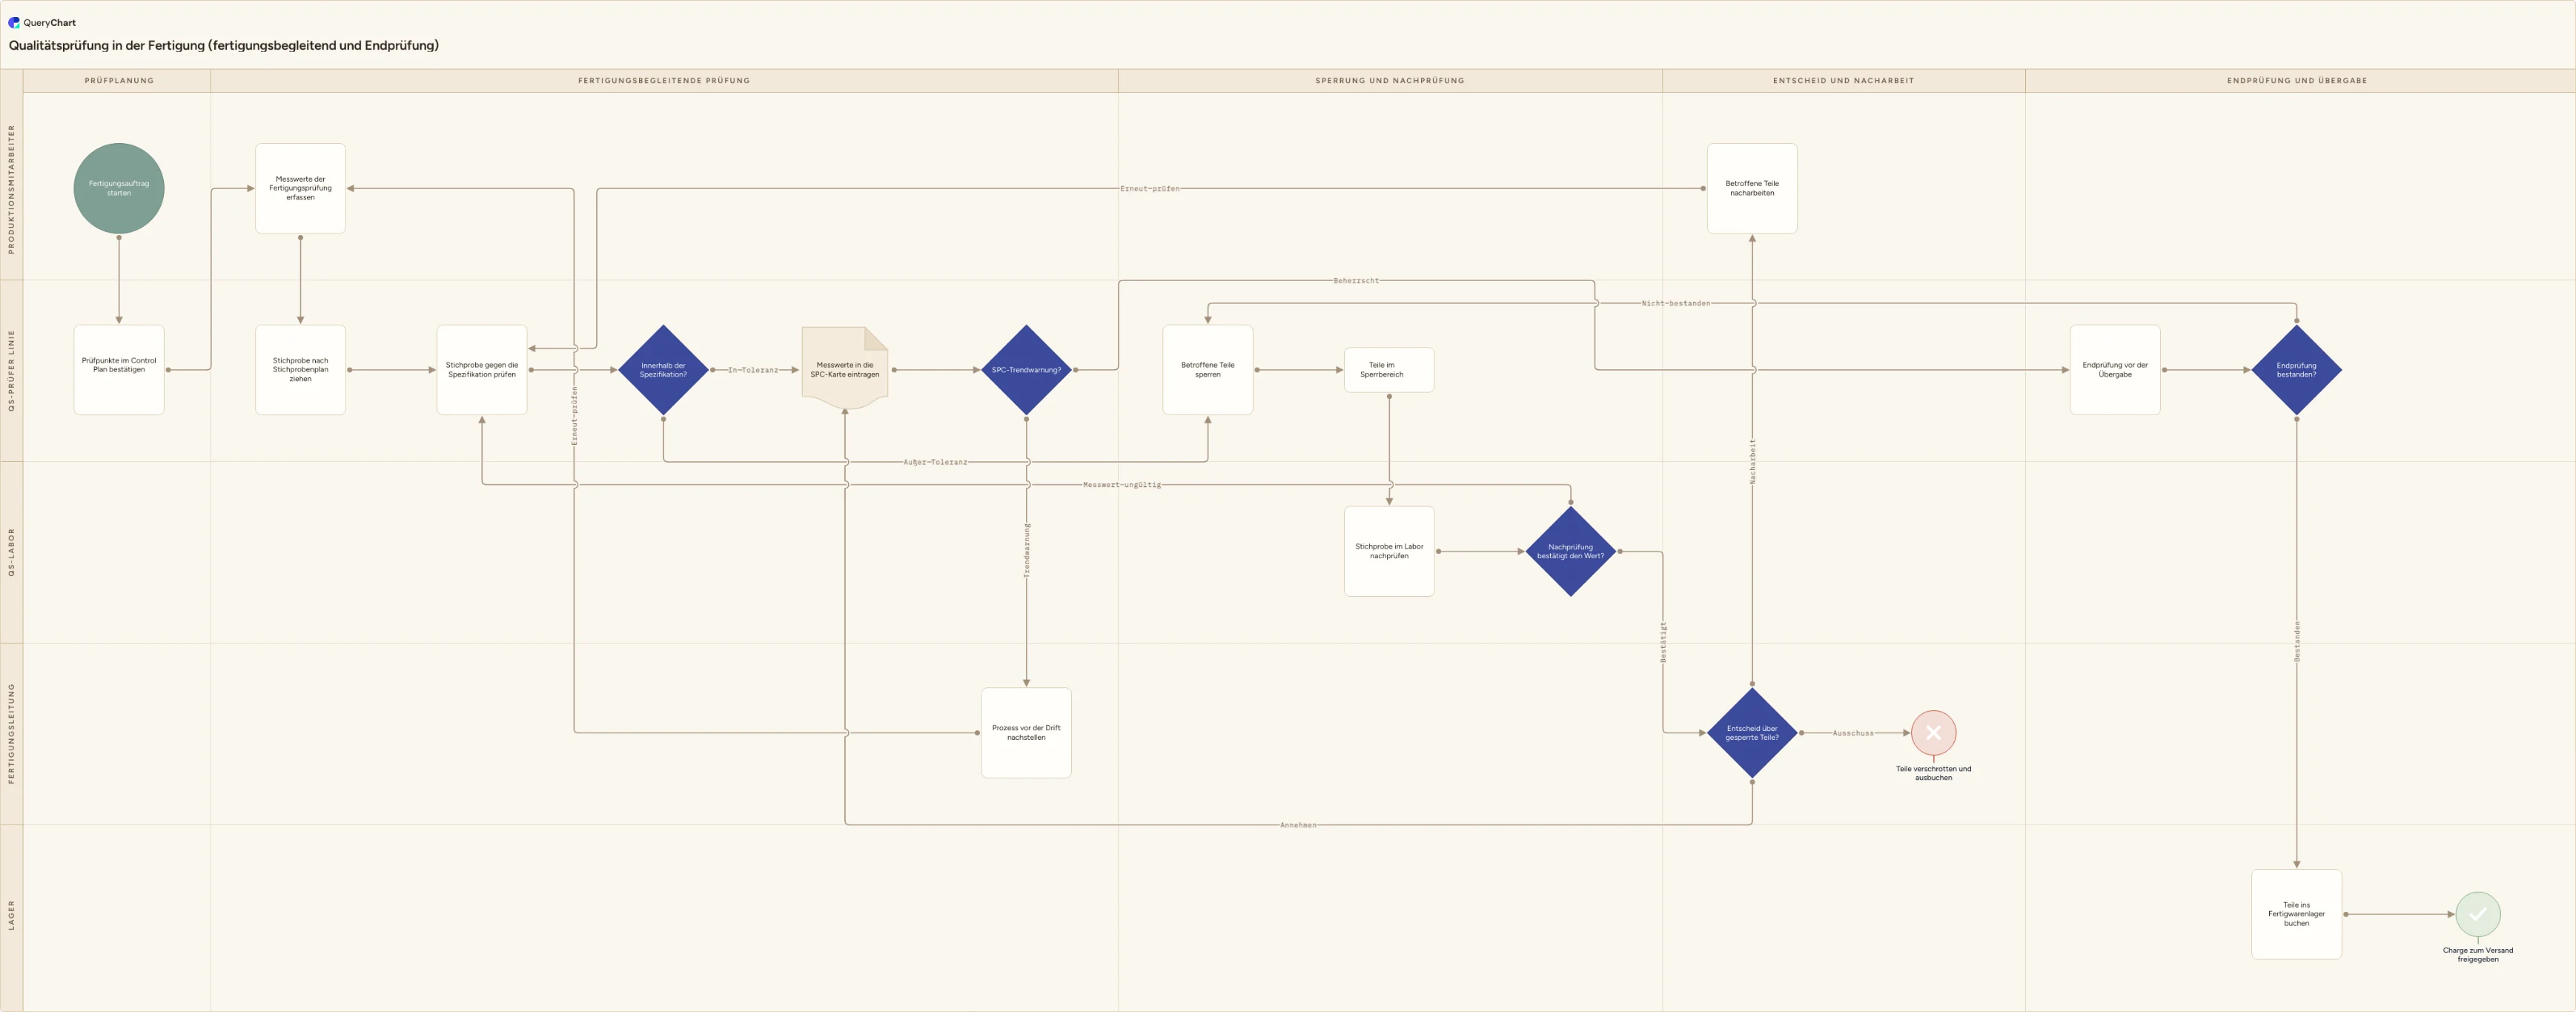Click the 'In-Toleranz' edge label

click(753, 370)
